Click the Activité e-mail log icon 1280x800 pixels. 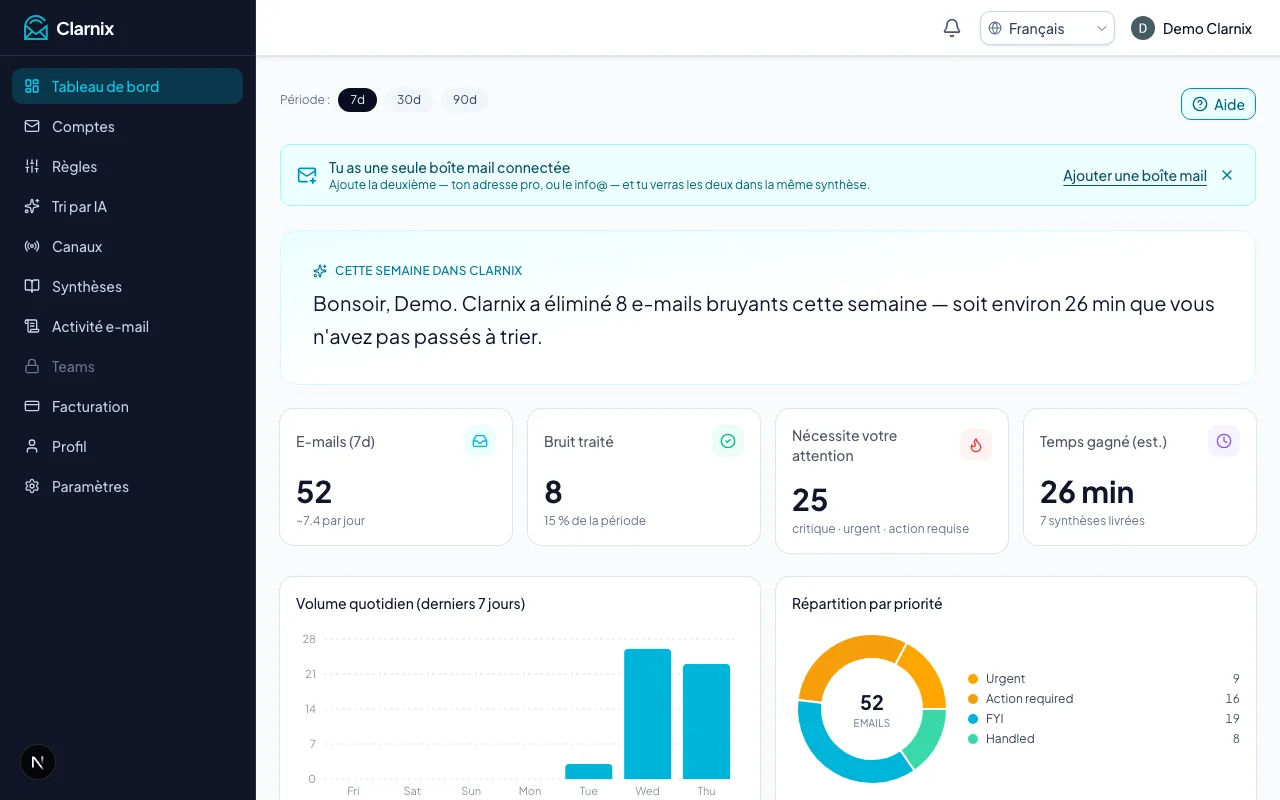point(32,326)
